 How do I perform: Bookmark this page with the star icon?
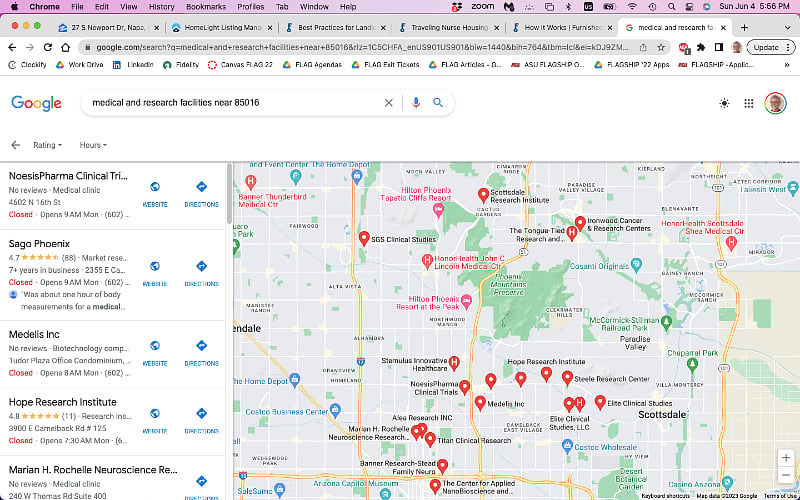661,47
